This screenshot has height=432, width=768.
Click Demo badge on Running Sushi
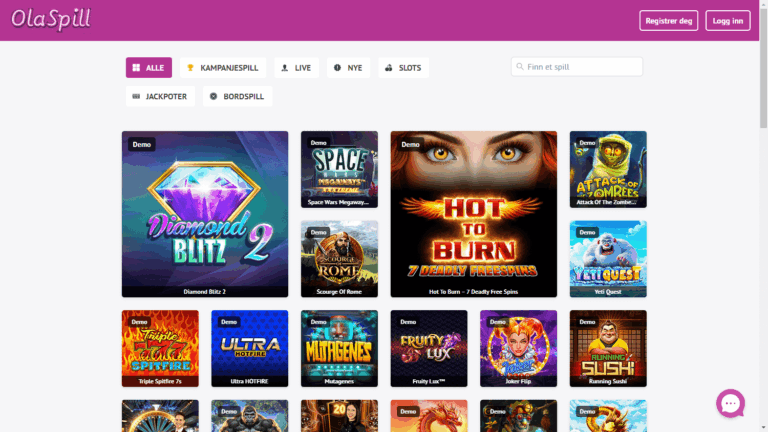pos(587,322)
